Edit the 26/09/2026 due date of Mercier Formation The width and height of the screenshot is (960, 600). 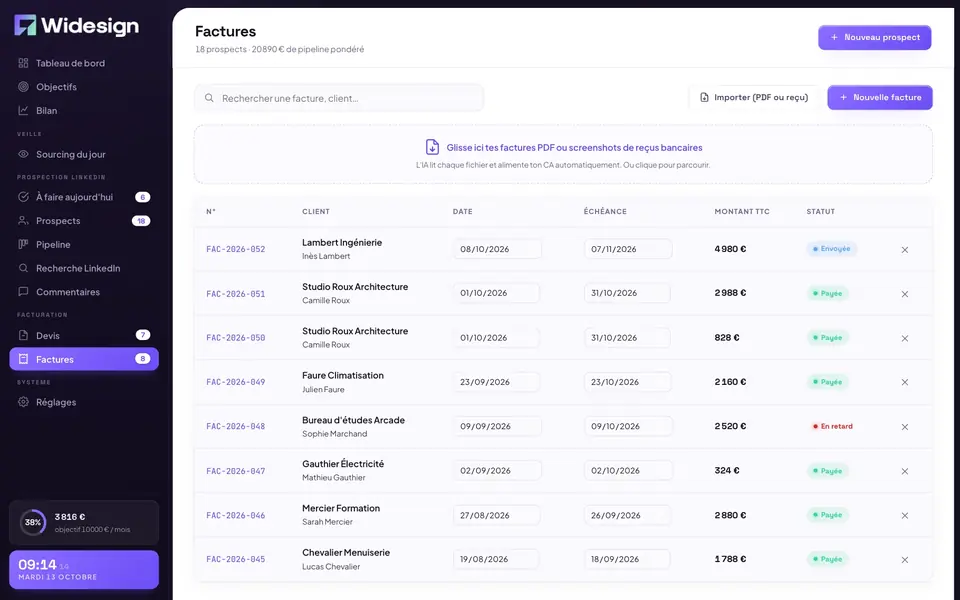(628, 516)
